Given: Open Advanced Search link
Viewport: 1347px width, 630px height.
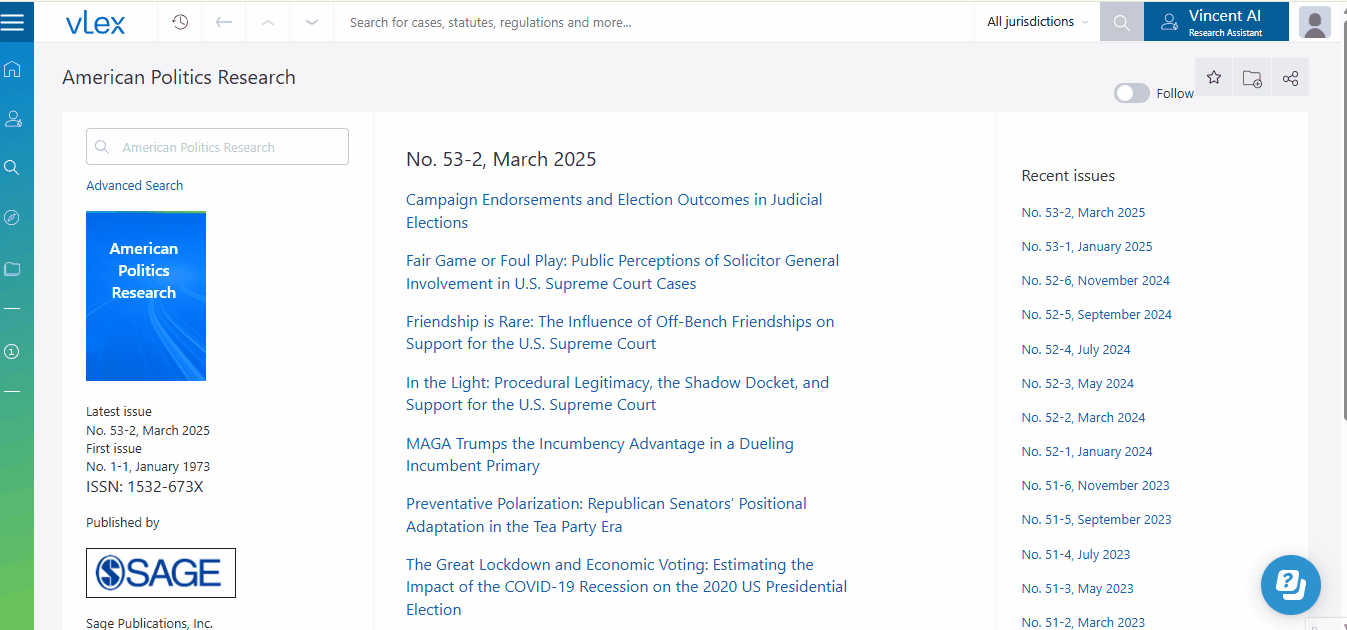Looking at the screenshot, I should (x=135, y=185).
